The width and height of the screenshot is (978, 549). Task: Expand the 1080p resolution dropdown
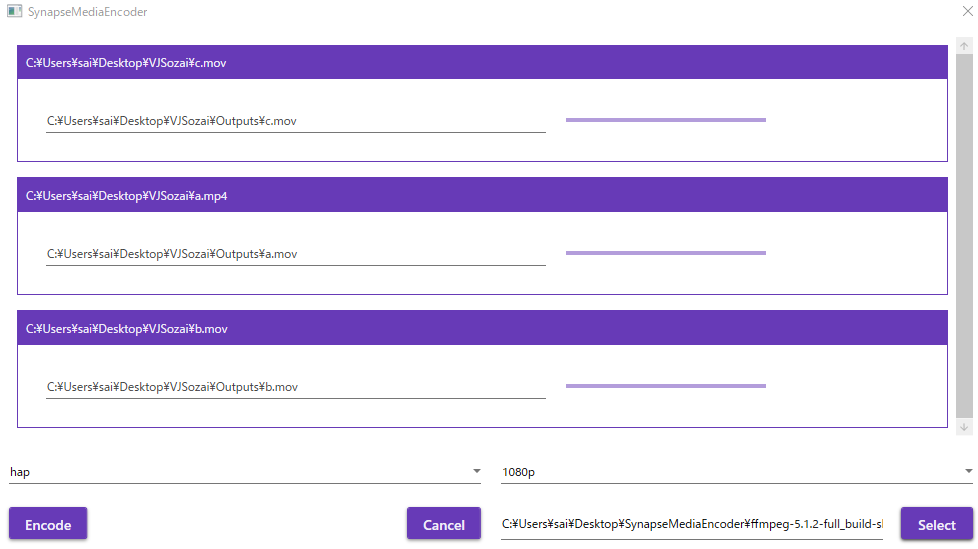(738, 471)
